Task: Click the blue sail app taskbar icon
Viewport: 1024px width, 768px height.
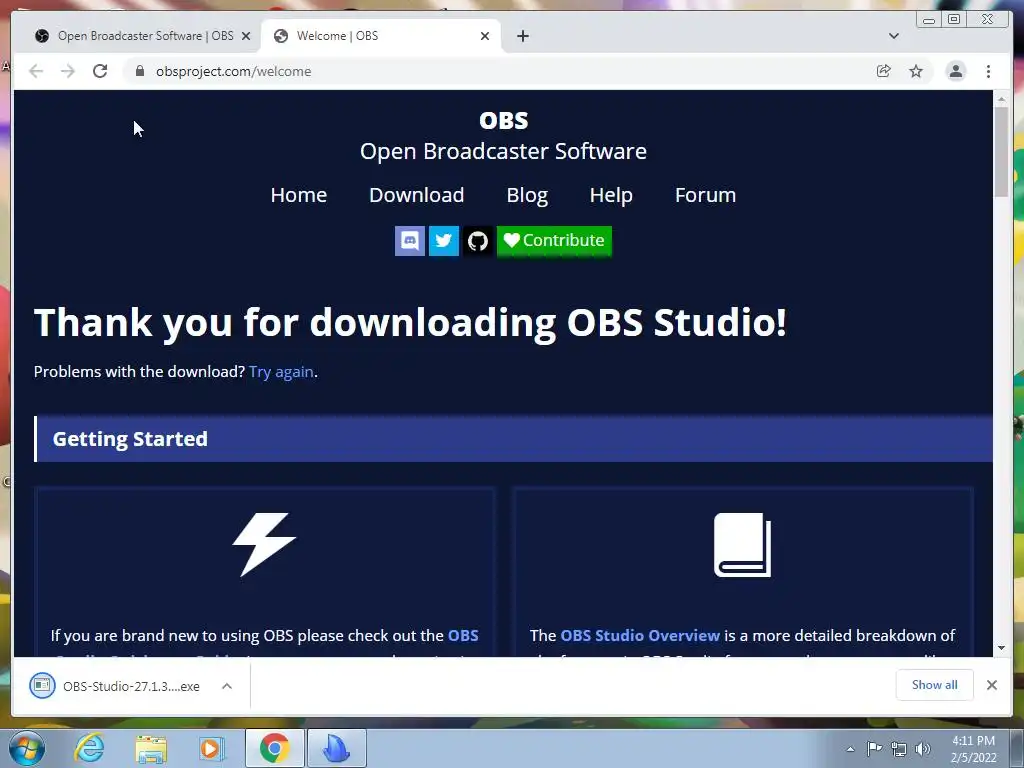Action: 337,748
